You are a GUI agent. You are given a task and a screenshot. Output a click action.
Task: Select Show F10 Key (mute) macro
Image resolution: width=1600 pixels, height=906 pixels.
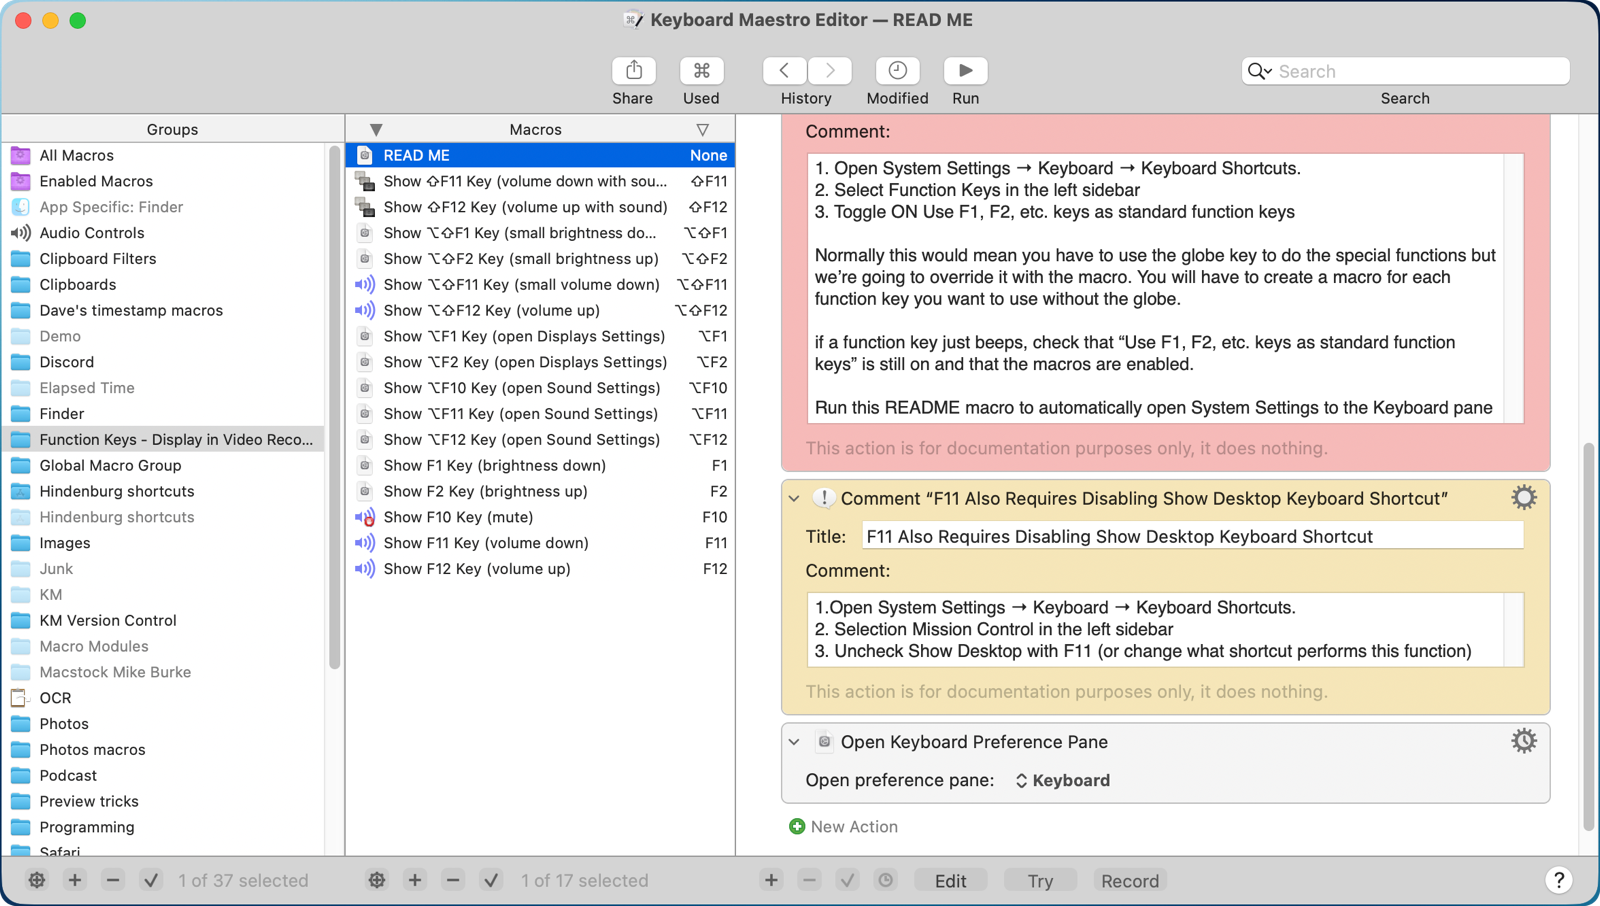(541, 517)
